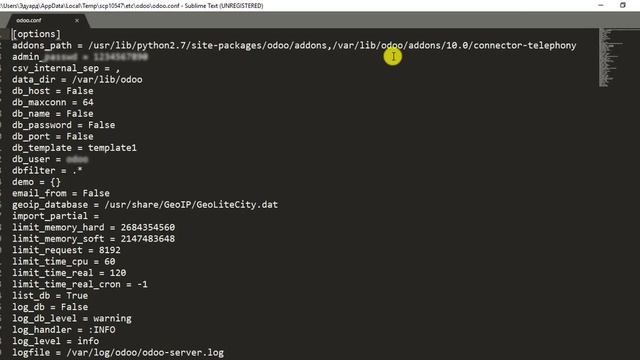Click the addons_path key text
Image resolution: width=640 pixels, height=360 pixels.
(42, 45)
